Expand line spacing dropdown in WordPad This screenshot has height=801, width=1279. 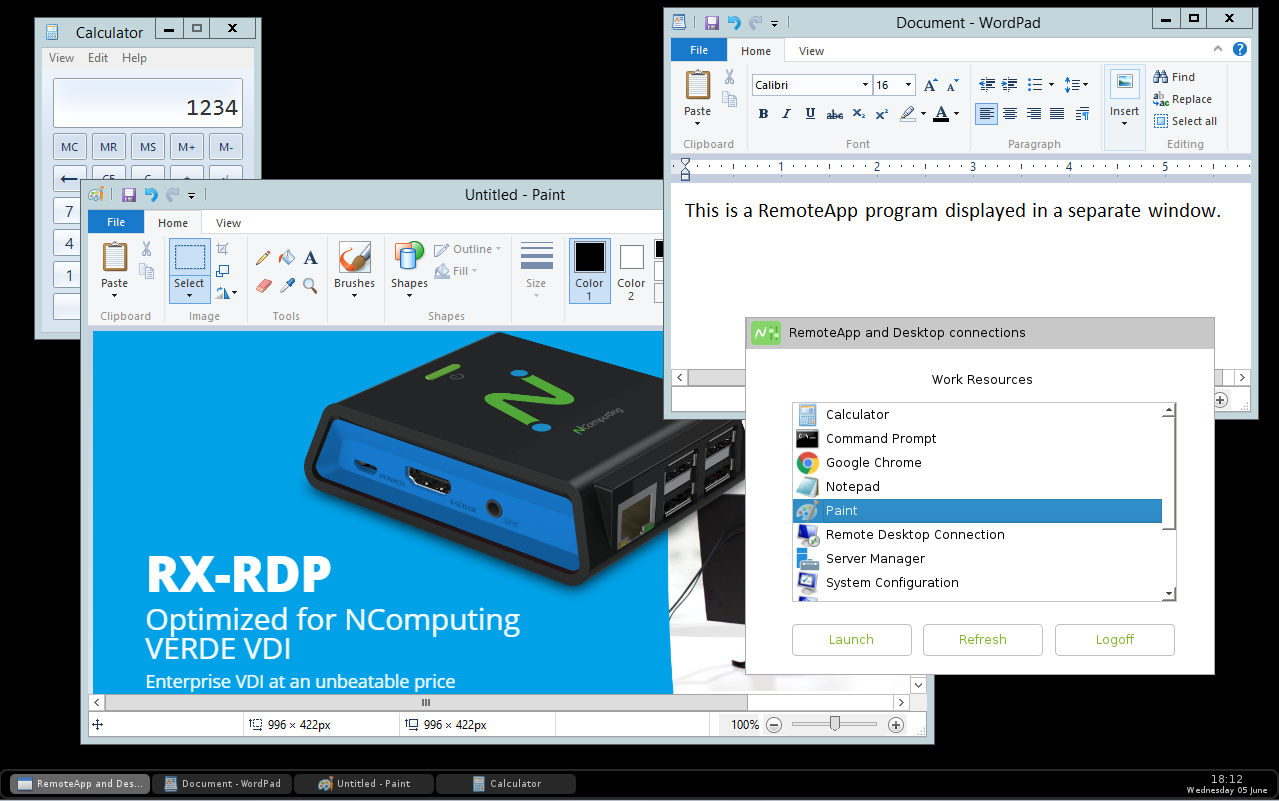[x=1084, y=85]
